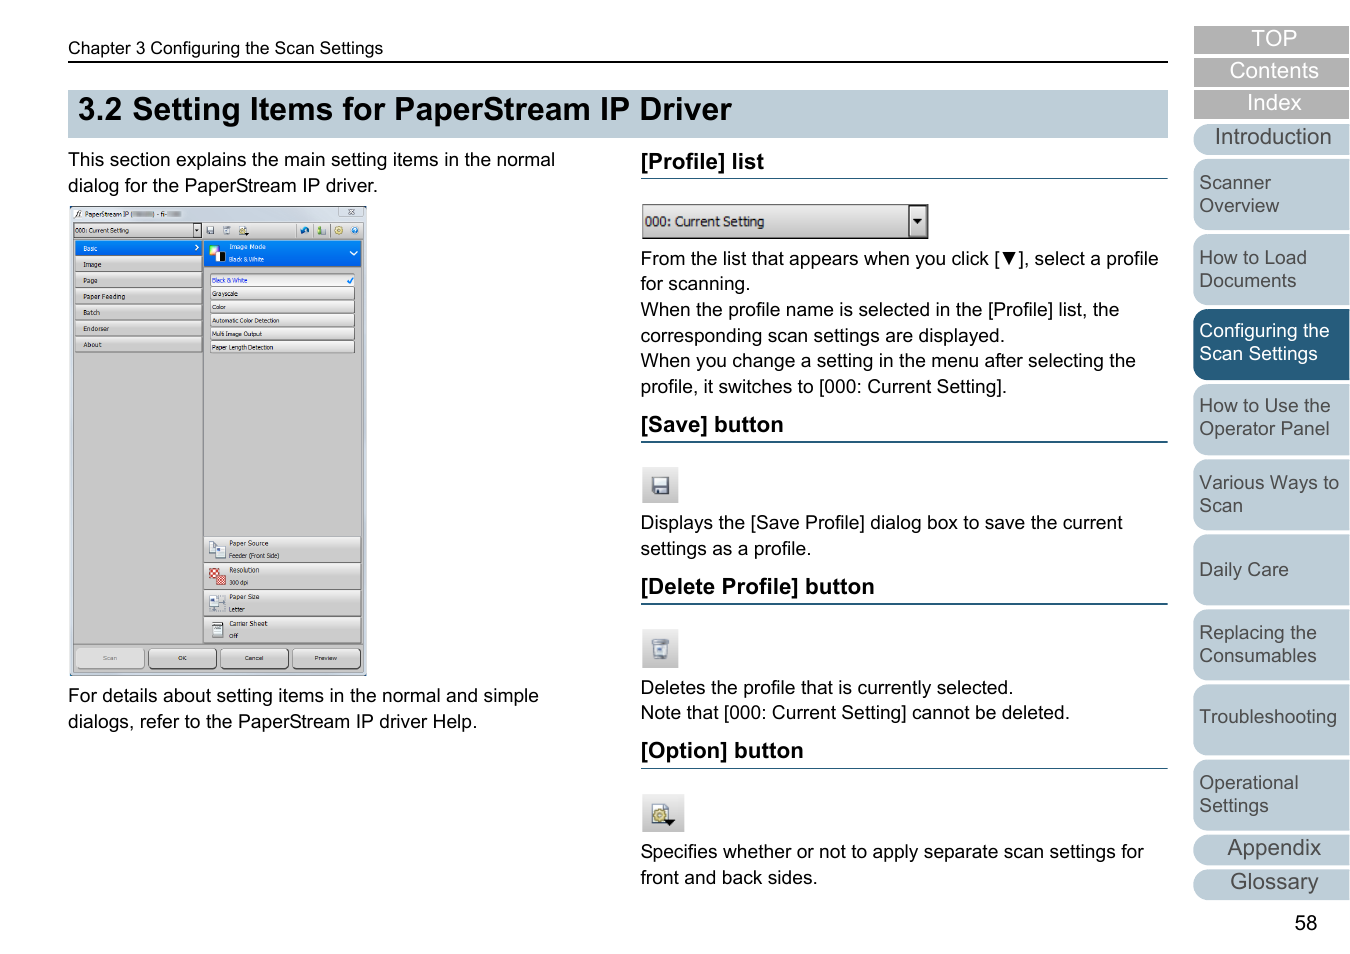This screenshot has height=954, width=1350.
Task: Select the Grayscale image mode
Action: [x=282, y=294]
